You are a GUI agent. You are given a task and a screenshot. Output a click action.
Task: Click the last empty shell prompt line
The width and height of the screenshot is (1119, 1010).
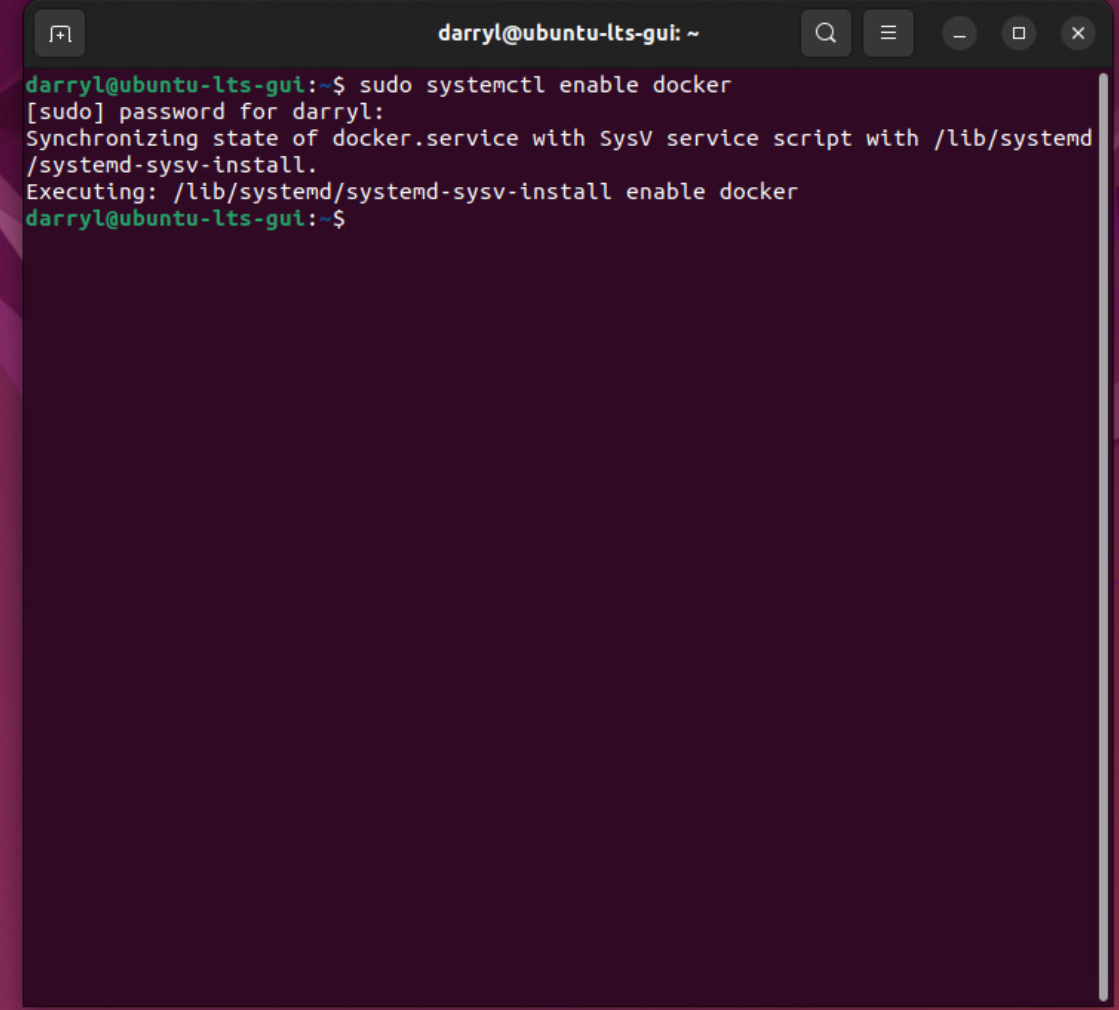[186, 218]
